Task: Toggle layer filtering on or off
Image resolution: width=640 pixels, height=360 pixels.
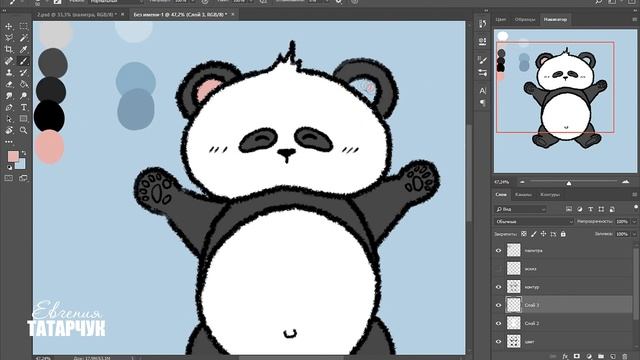Action: click(x=636, y=208)
